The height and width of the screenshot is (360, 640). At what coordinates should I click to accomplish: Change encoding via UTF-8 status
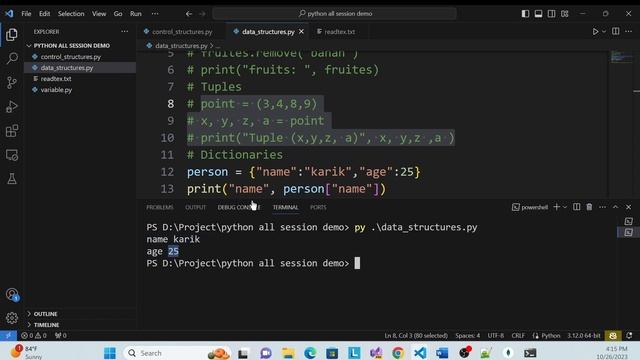pyautogui.click(x=496, y=336)
